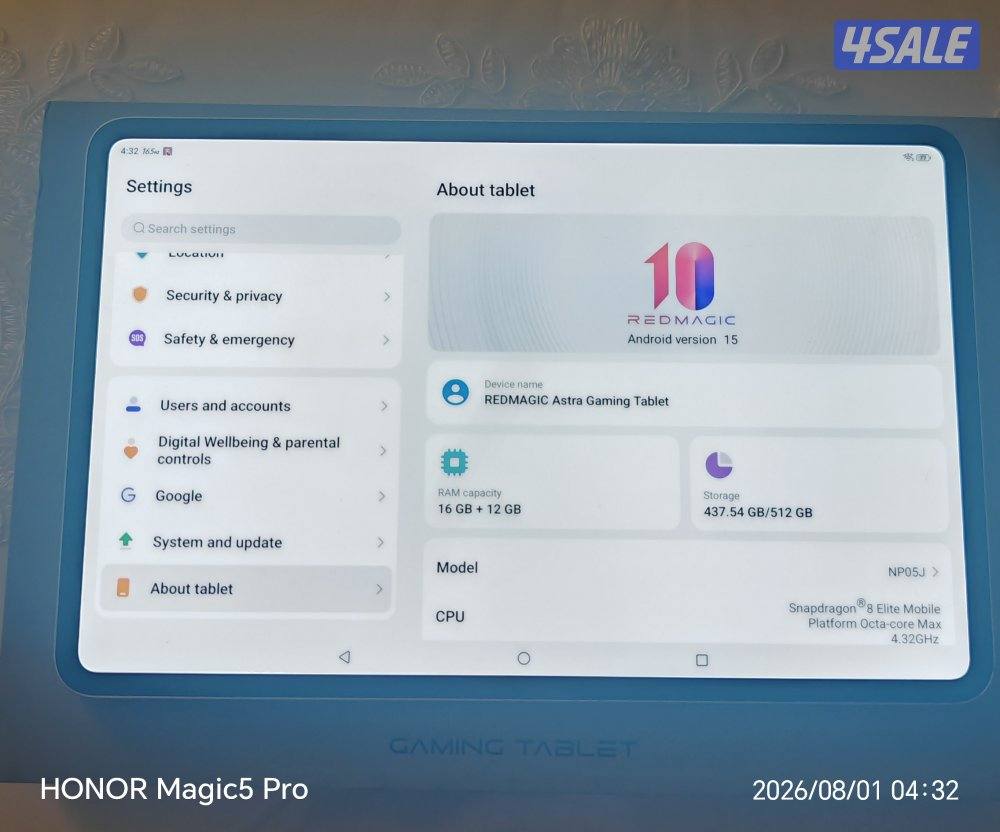The image size is (1000, 832).
Task: Tap the 4:32 status bar clock
Action: 129,151
